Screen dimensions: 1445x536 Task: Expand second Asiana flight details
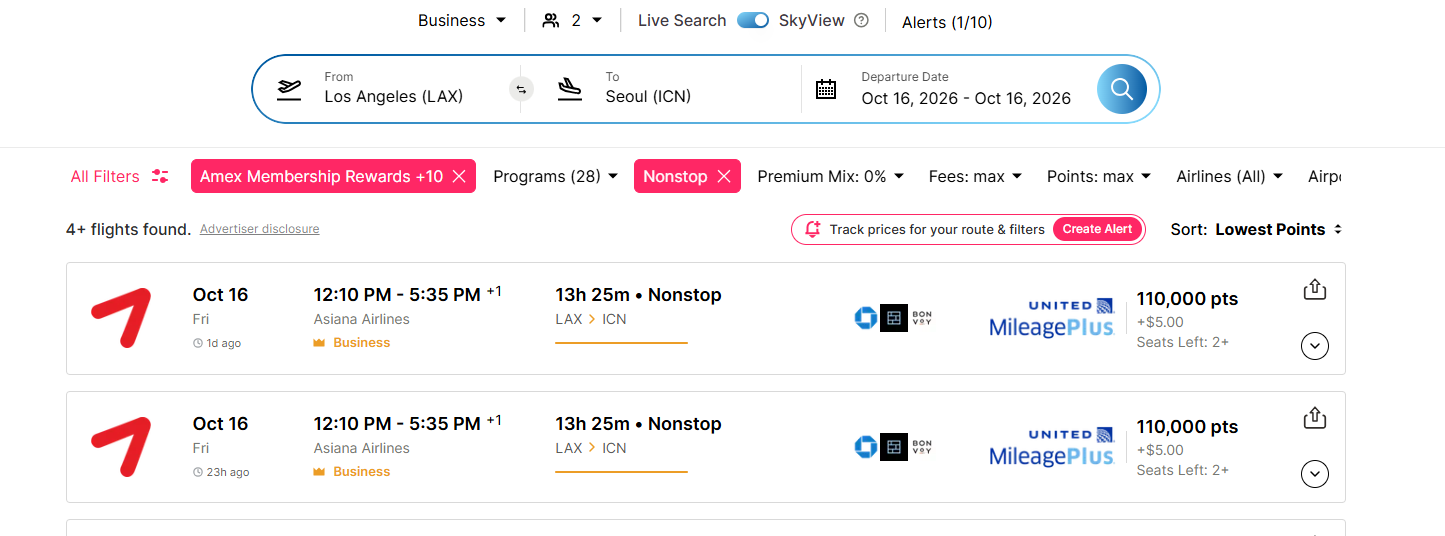click(1314, 474)
